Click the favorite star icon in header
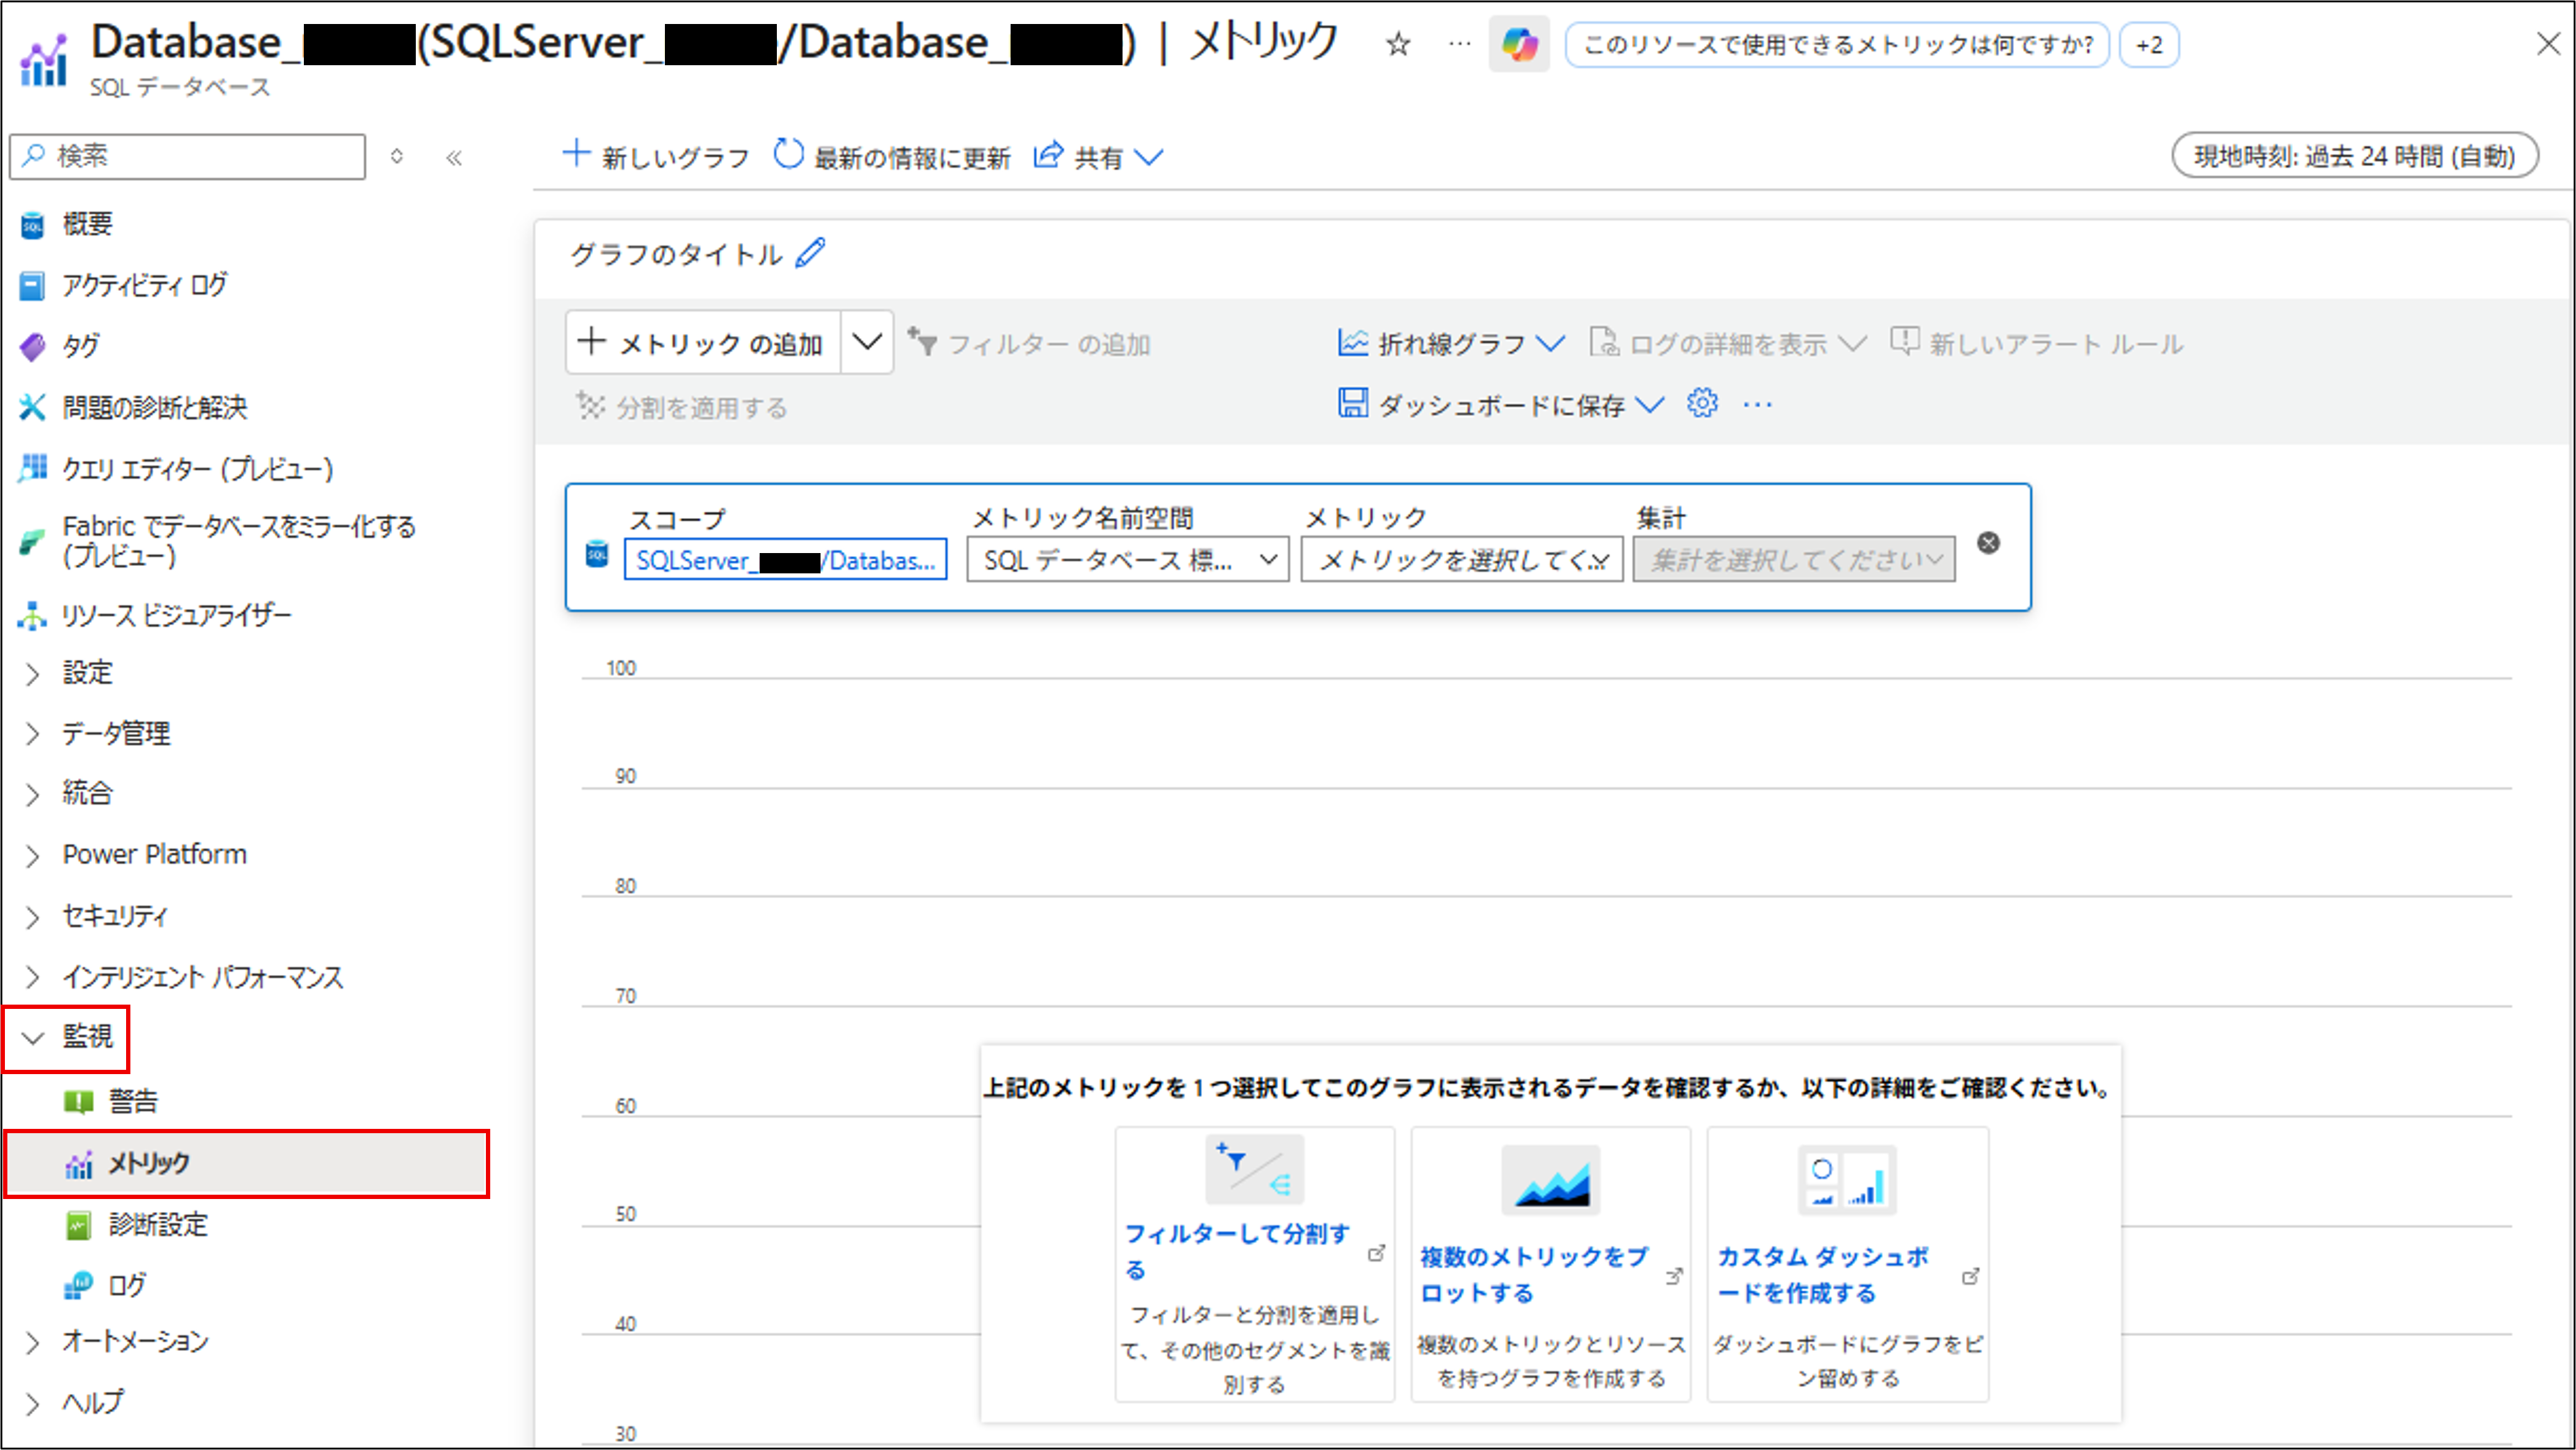Screen dimensions: 2576x1450 (1397, 45)
